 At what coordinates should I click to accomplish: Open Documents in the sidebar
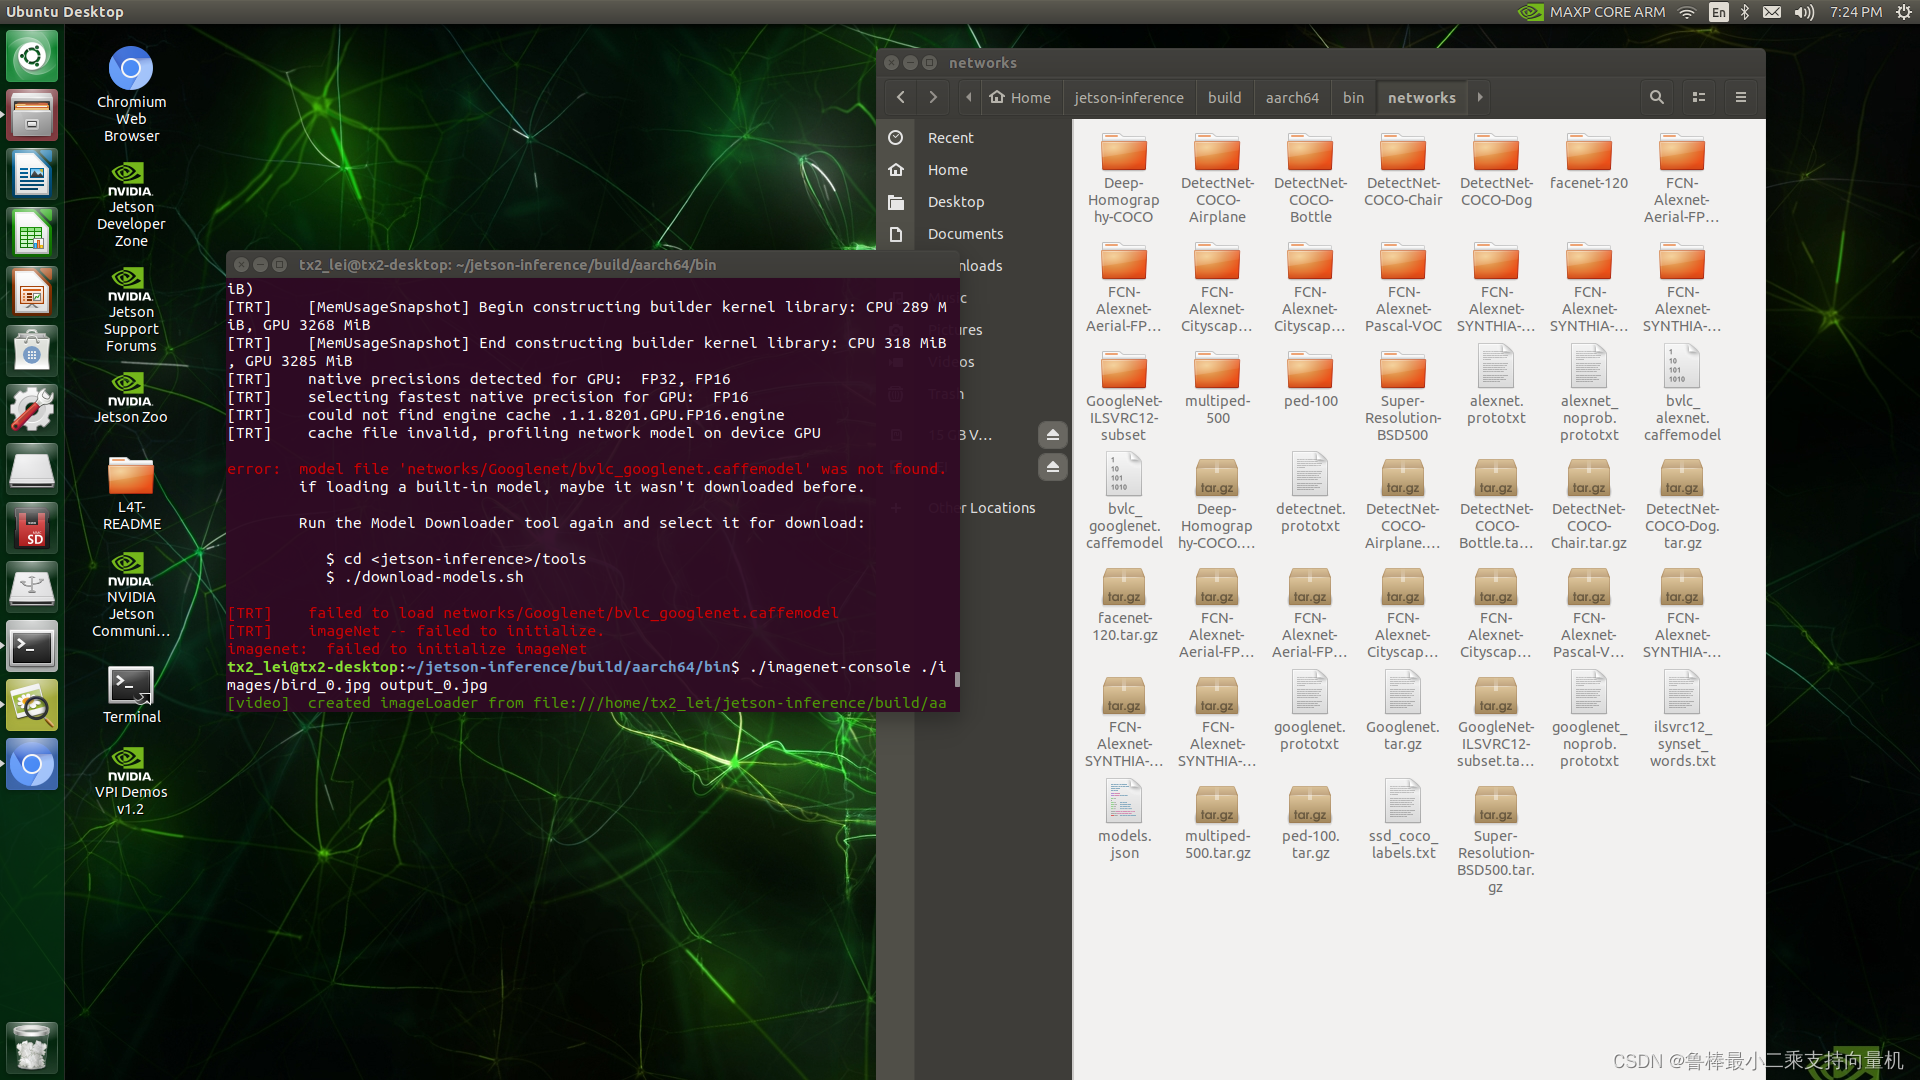964,234
